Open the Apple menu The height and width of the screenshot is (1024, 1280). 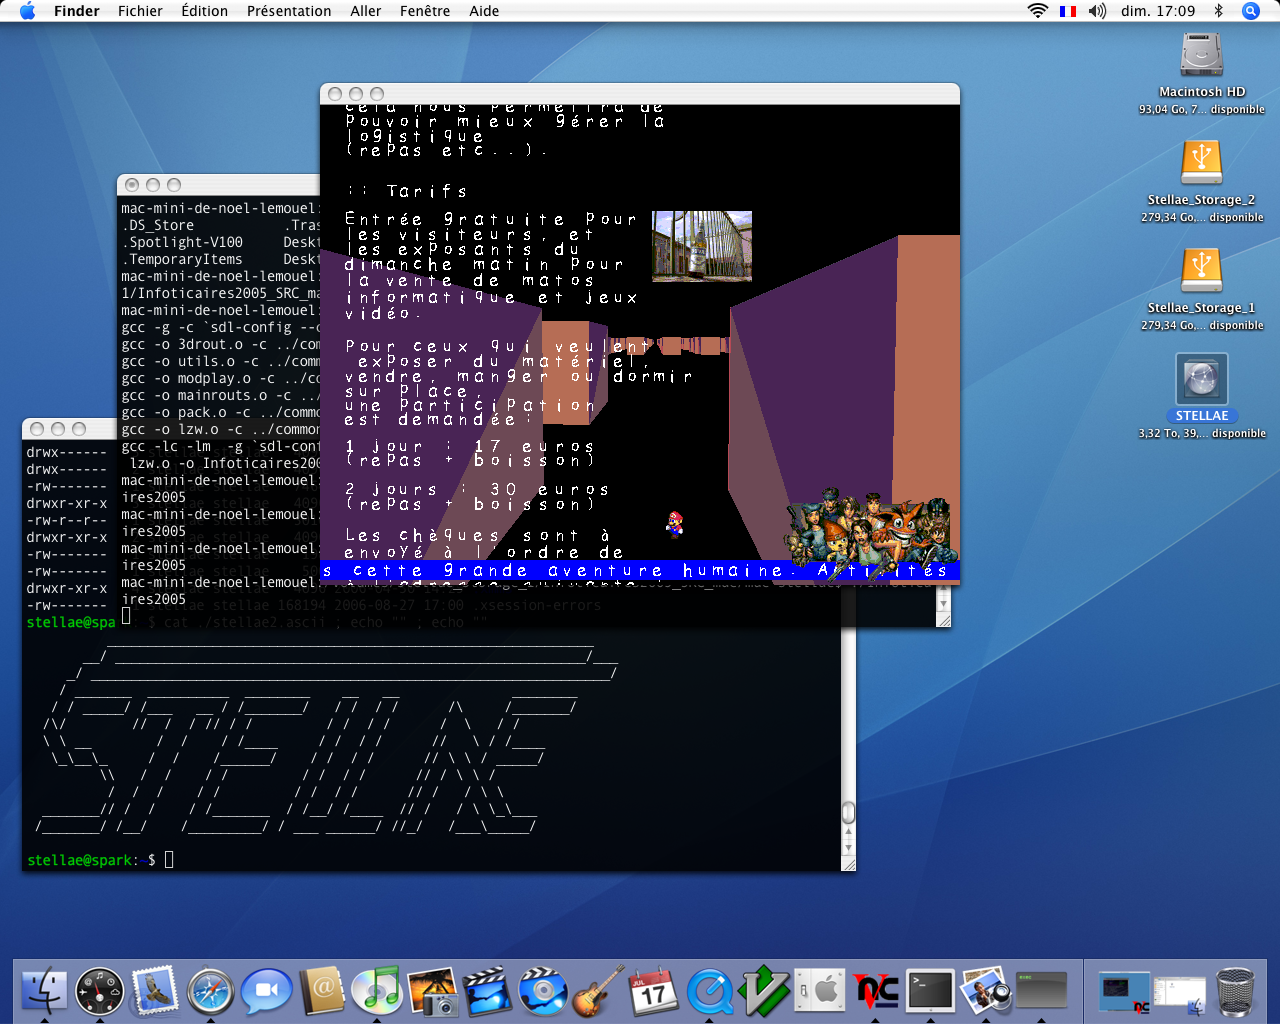27,11
